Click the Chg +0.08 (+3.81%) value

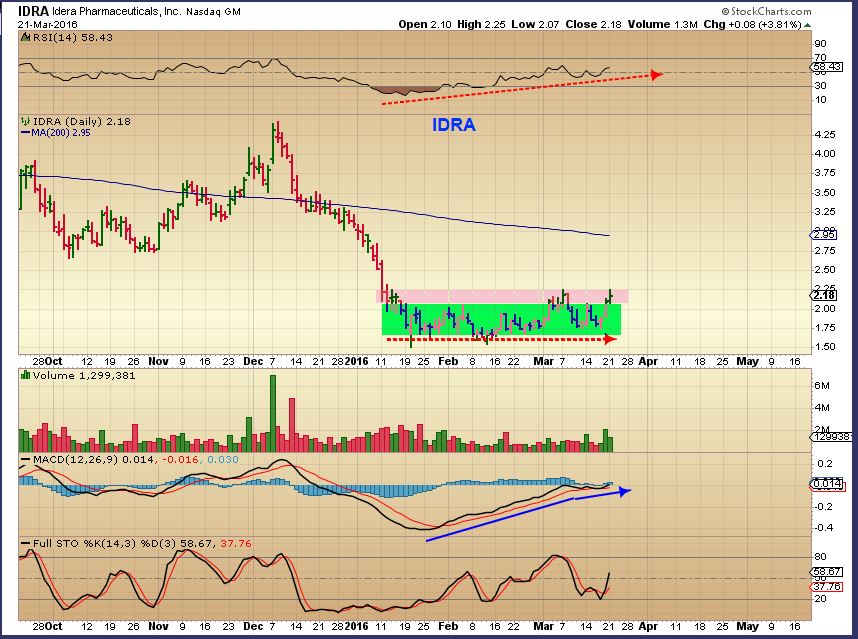point(752,24)
